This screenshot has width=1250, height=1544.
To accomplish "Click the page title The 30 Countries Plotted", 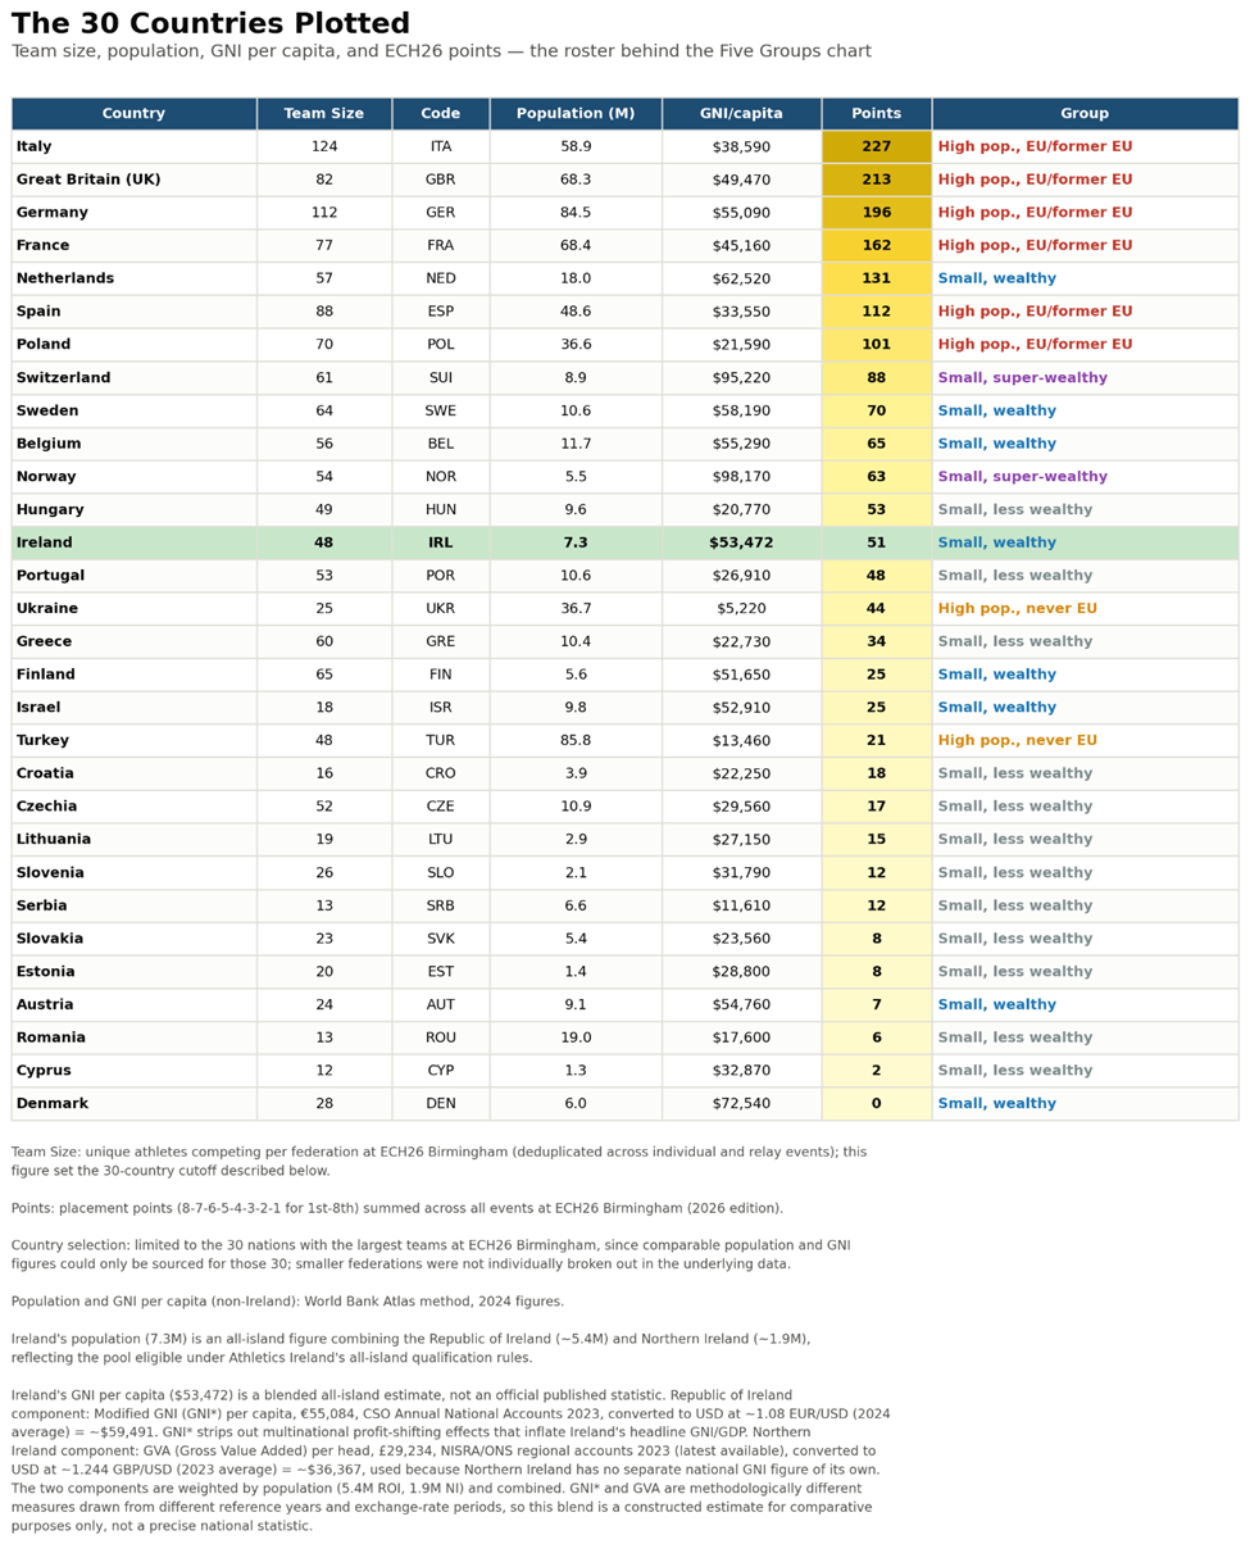I will pyautogui.click(x=211, y=23).
